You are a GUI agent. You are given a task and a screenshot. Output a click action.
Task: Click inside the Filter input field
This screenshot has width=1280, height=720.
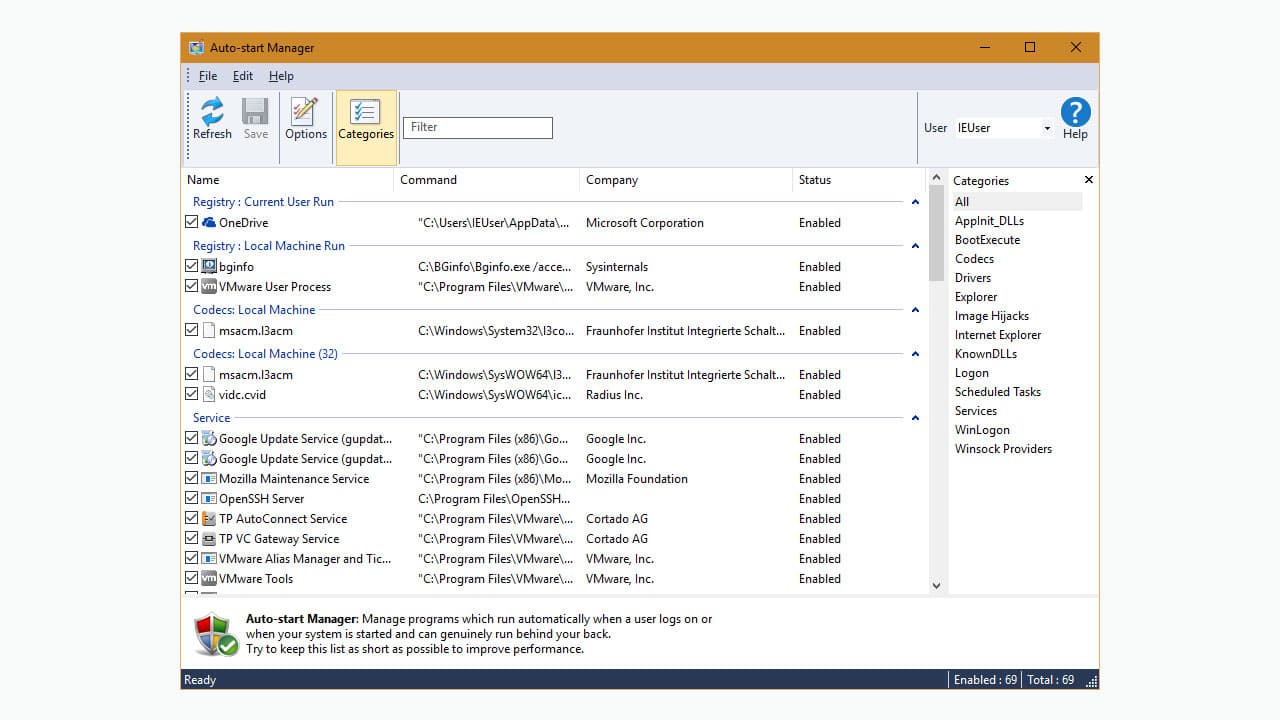click(x=477, y=127)
